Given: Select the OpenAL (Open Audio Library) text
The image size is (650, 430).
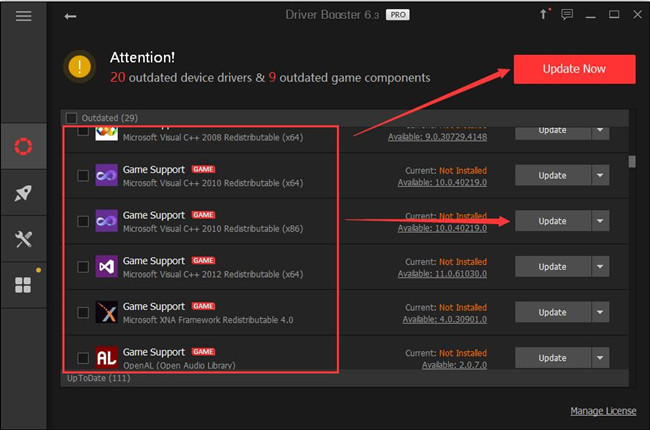Looking at the screenshot, I should click(179, 365).
